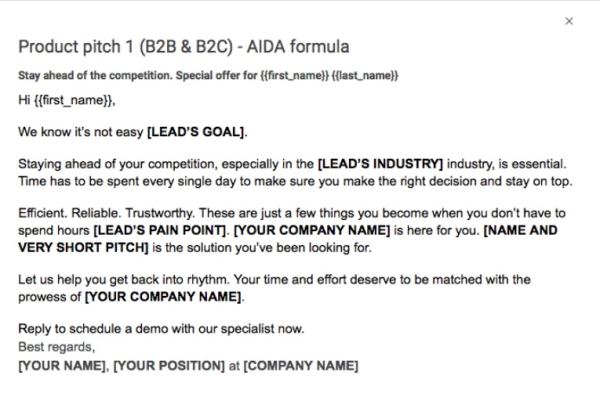This screenshot has height=397, width=600.
Task: Click the 'Best regards,' closing line
Action: coord(57,347)
